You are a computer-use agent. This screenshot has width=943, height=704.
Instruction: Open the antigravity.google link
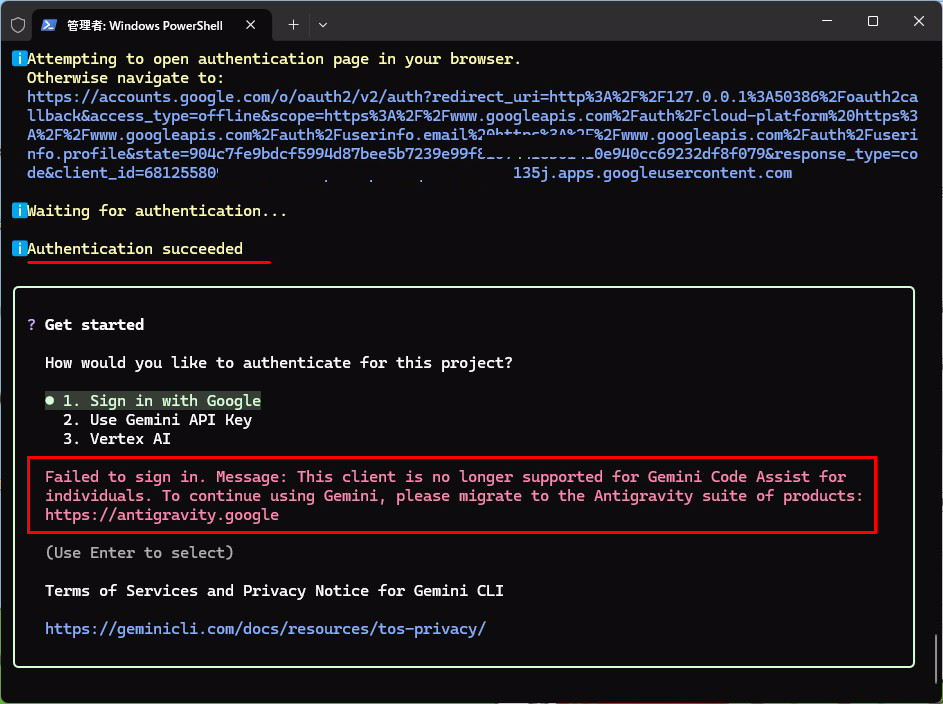coord(162,515)
